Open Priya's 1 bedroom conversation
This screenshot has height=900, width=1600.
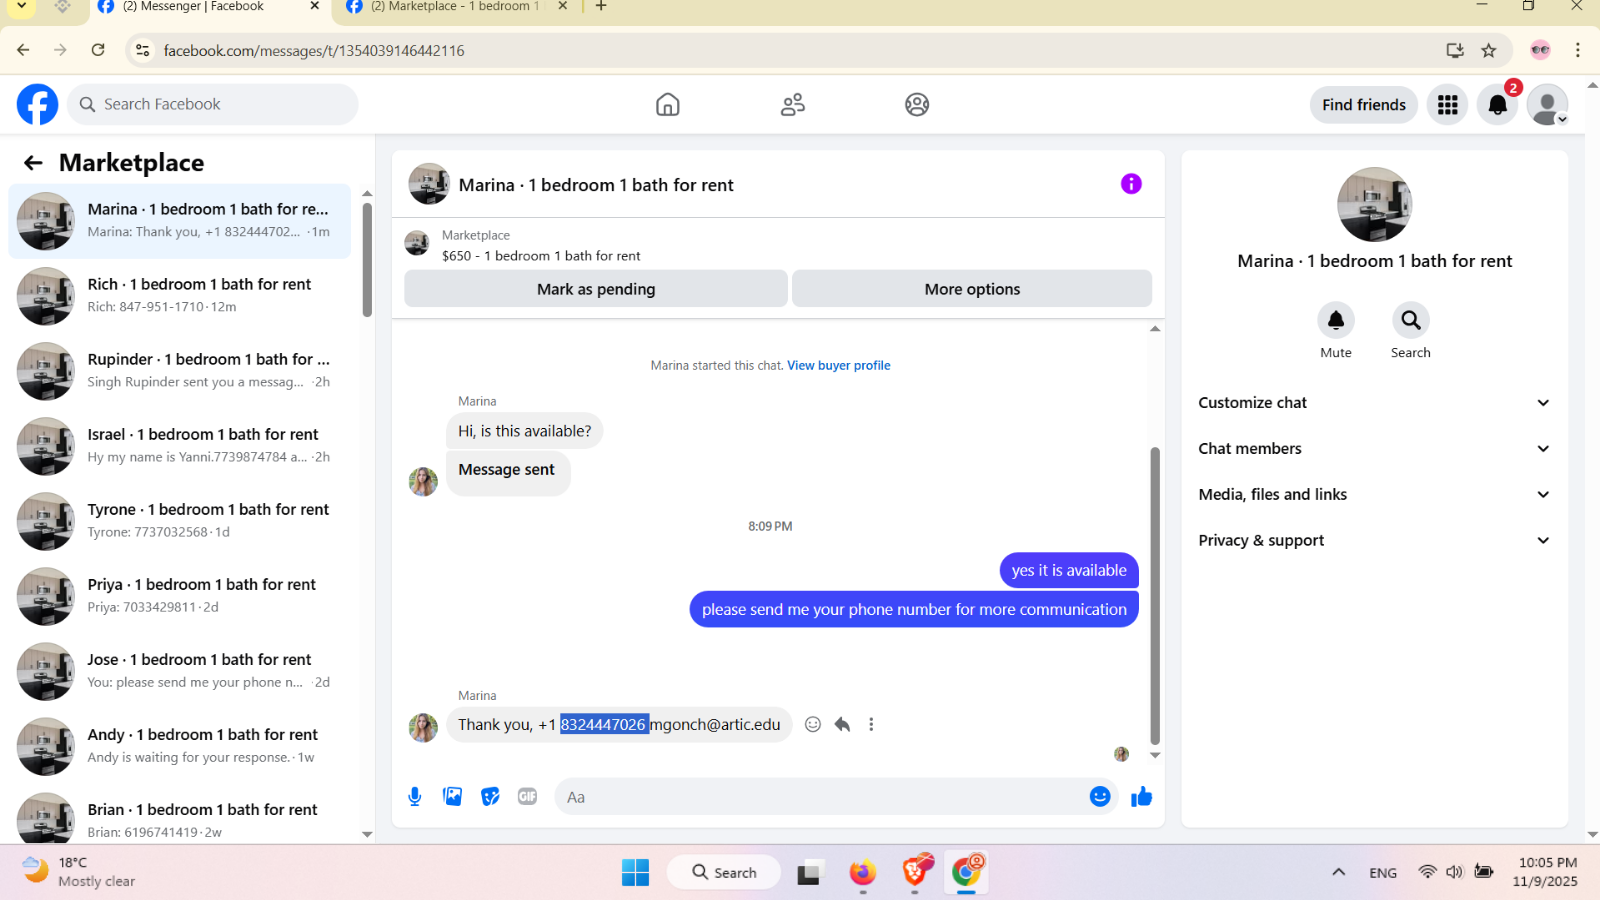tap(180, 596)
